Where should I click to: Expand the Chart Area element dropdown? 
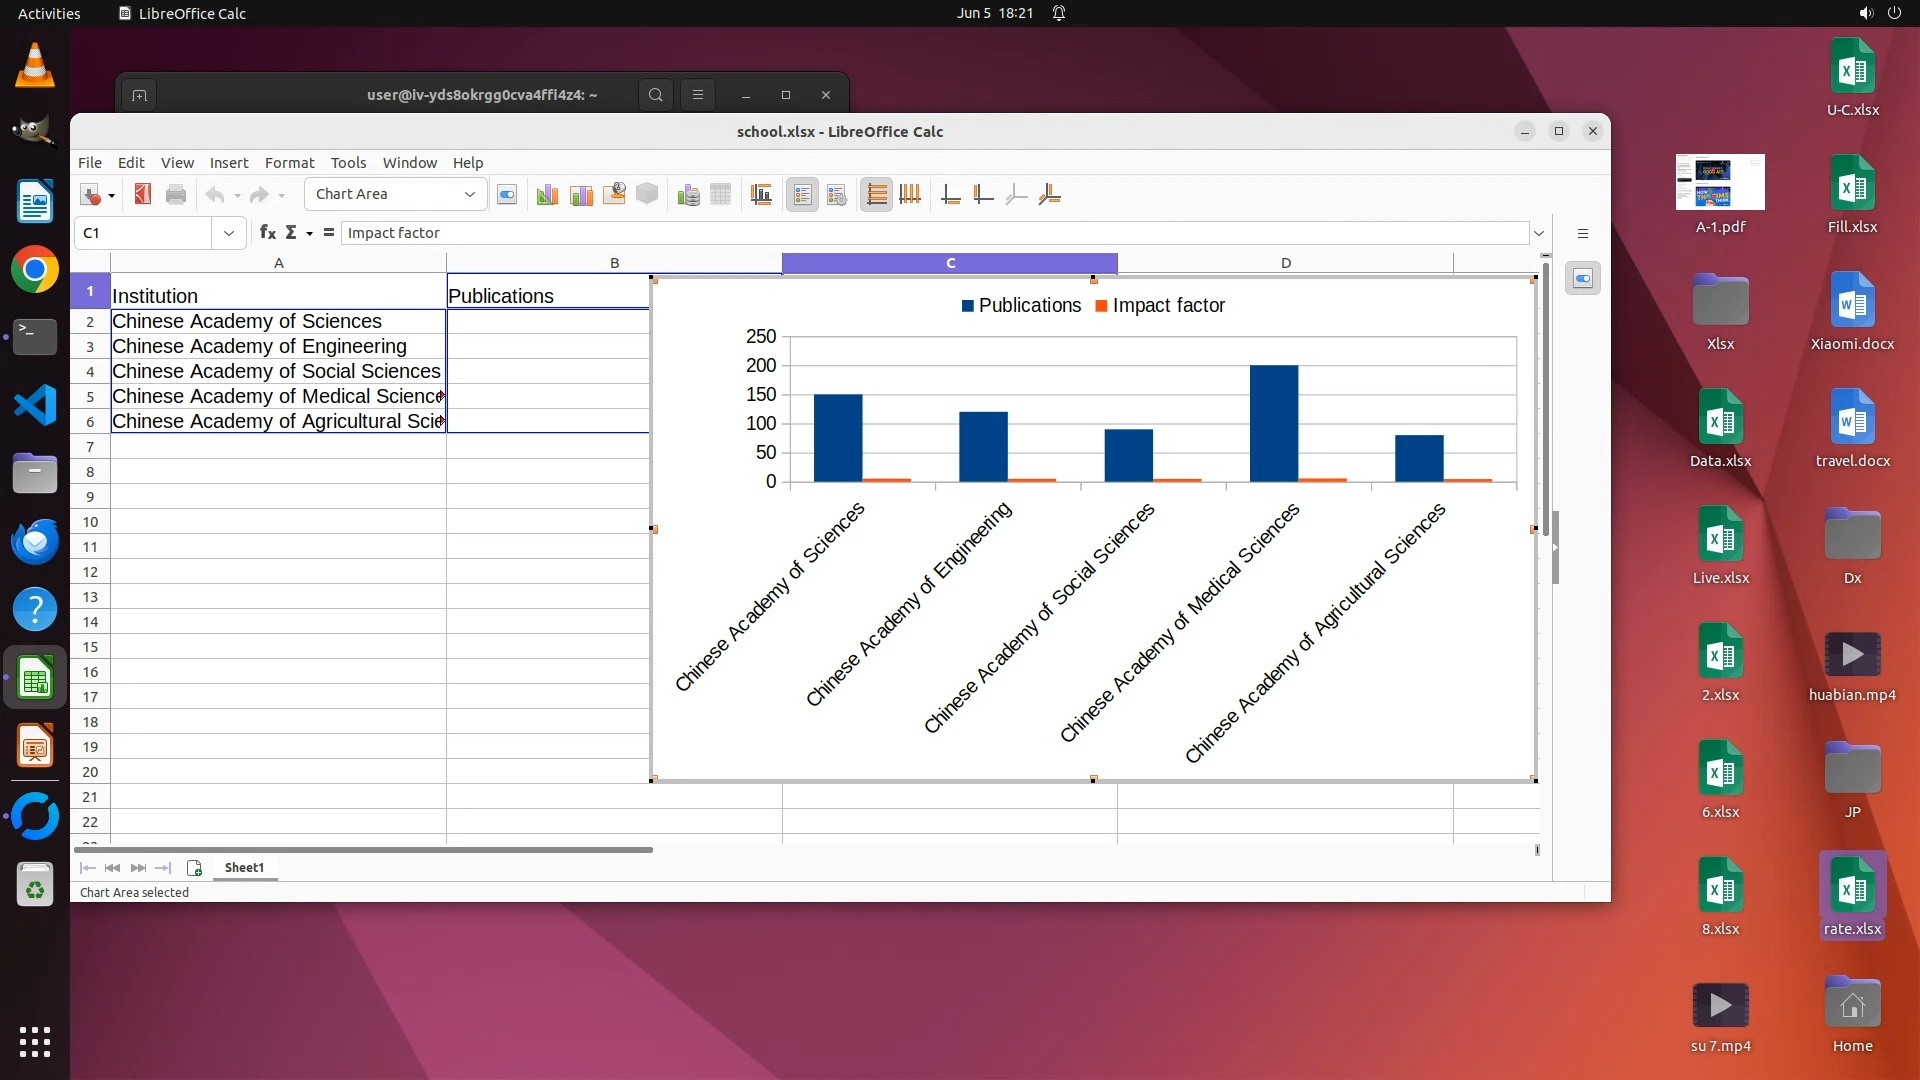(469, 195)
